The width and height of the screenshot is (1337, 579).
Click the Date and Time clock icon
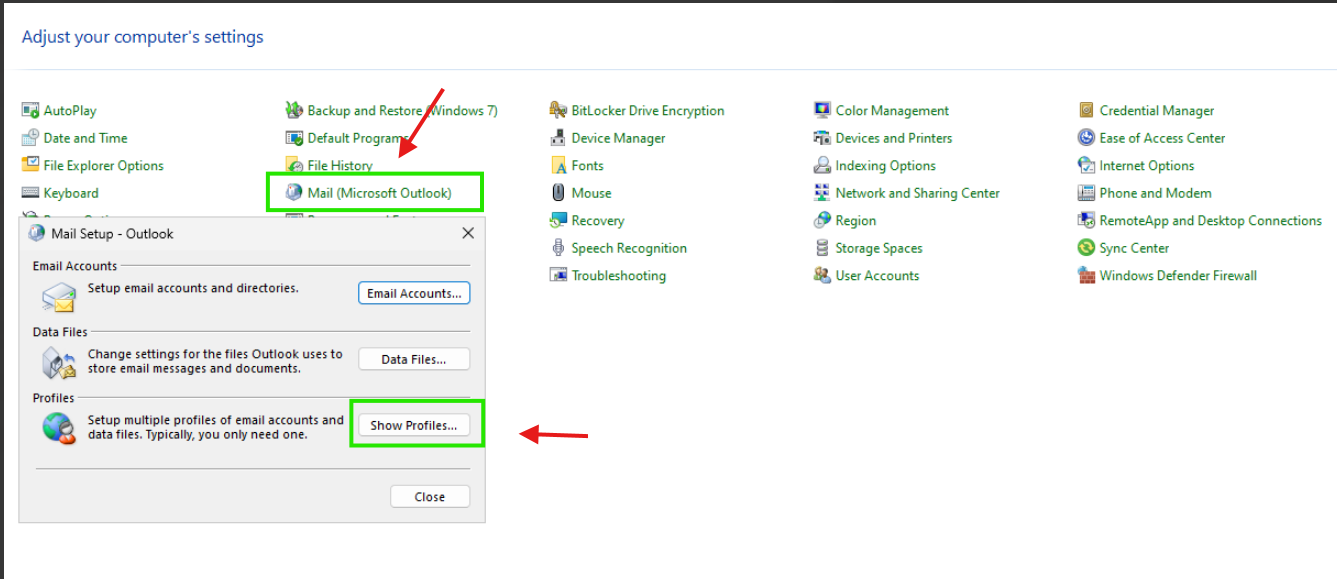[30, 138]
